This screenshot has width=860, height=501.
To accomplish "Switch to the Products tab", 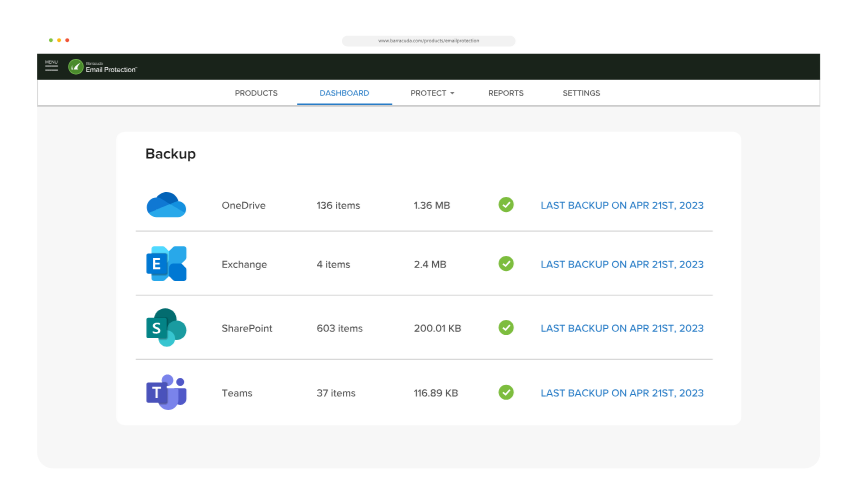I will [x=256, y=93].
